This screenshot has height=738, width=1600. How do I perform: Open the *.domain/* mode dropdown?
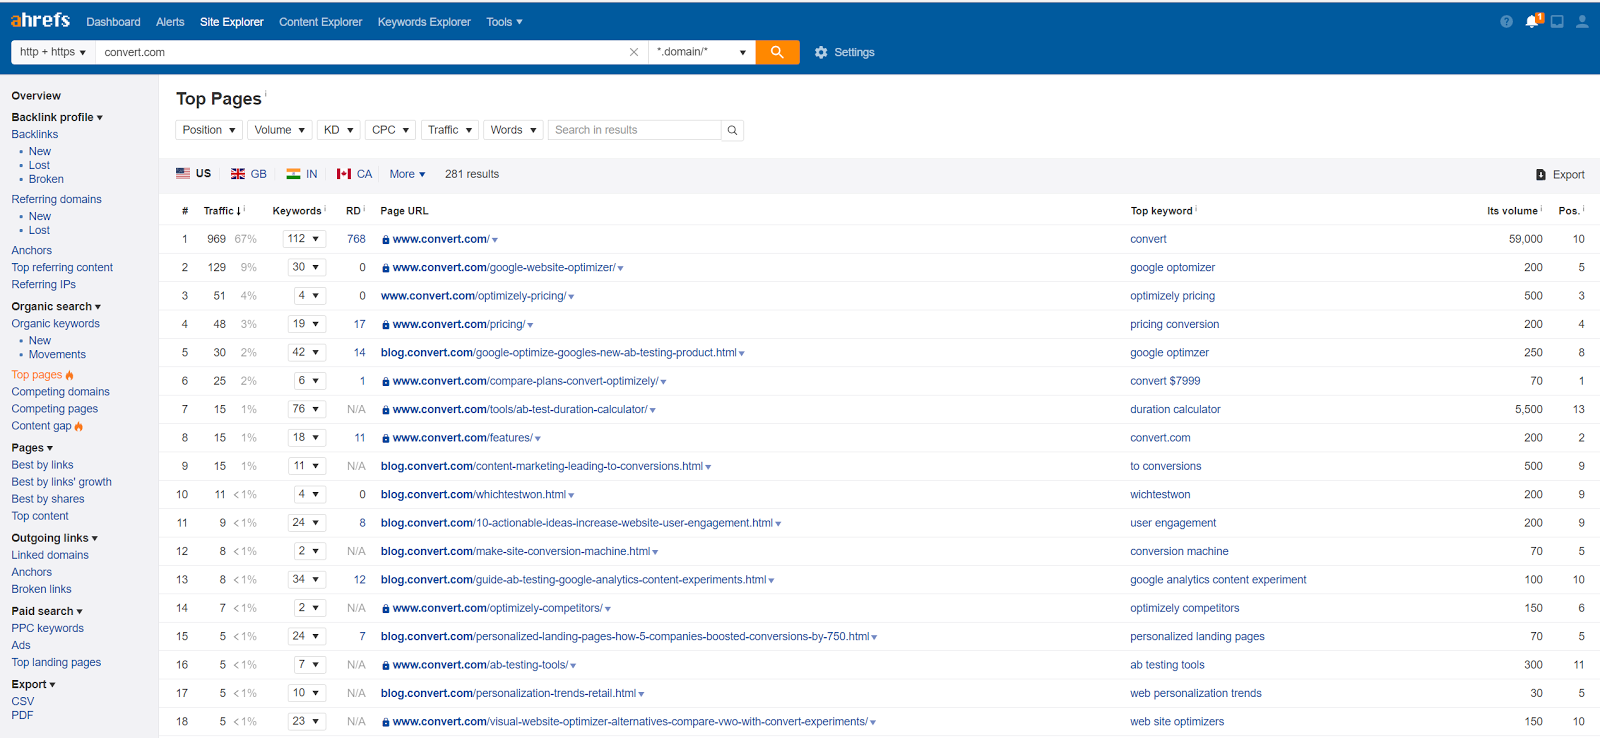click(x=702, y=52)
